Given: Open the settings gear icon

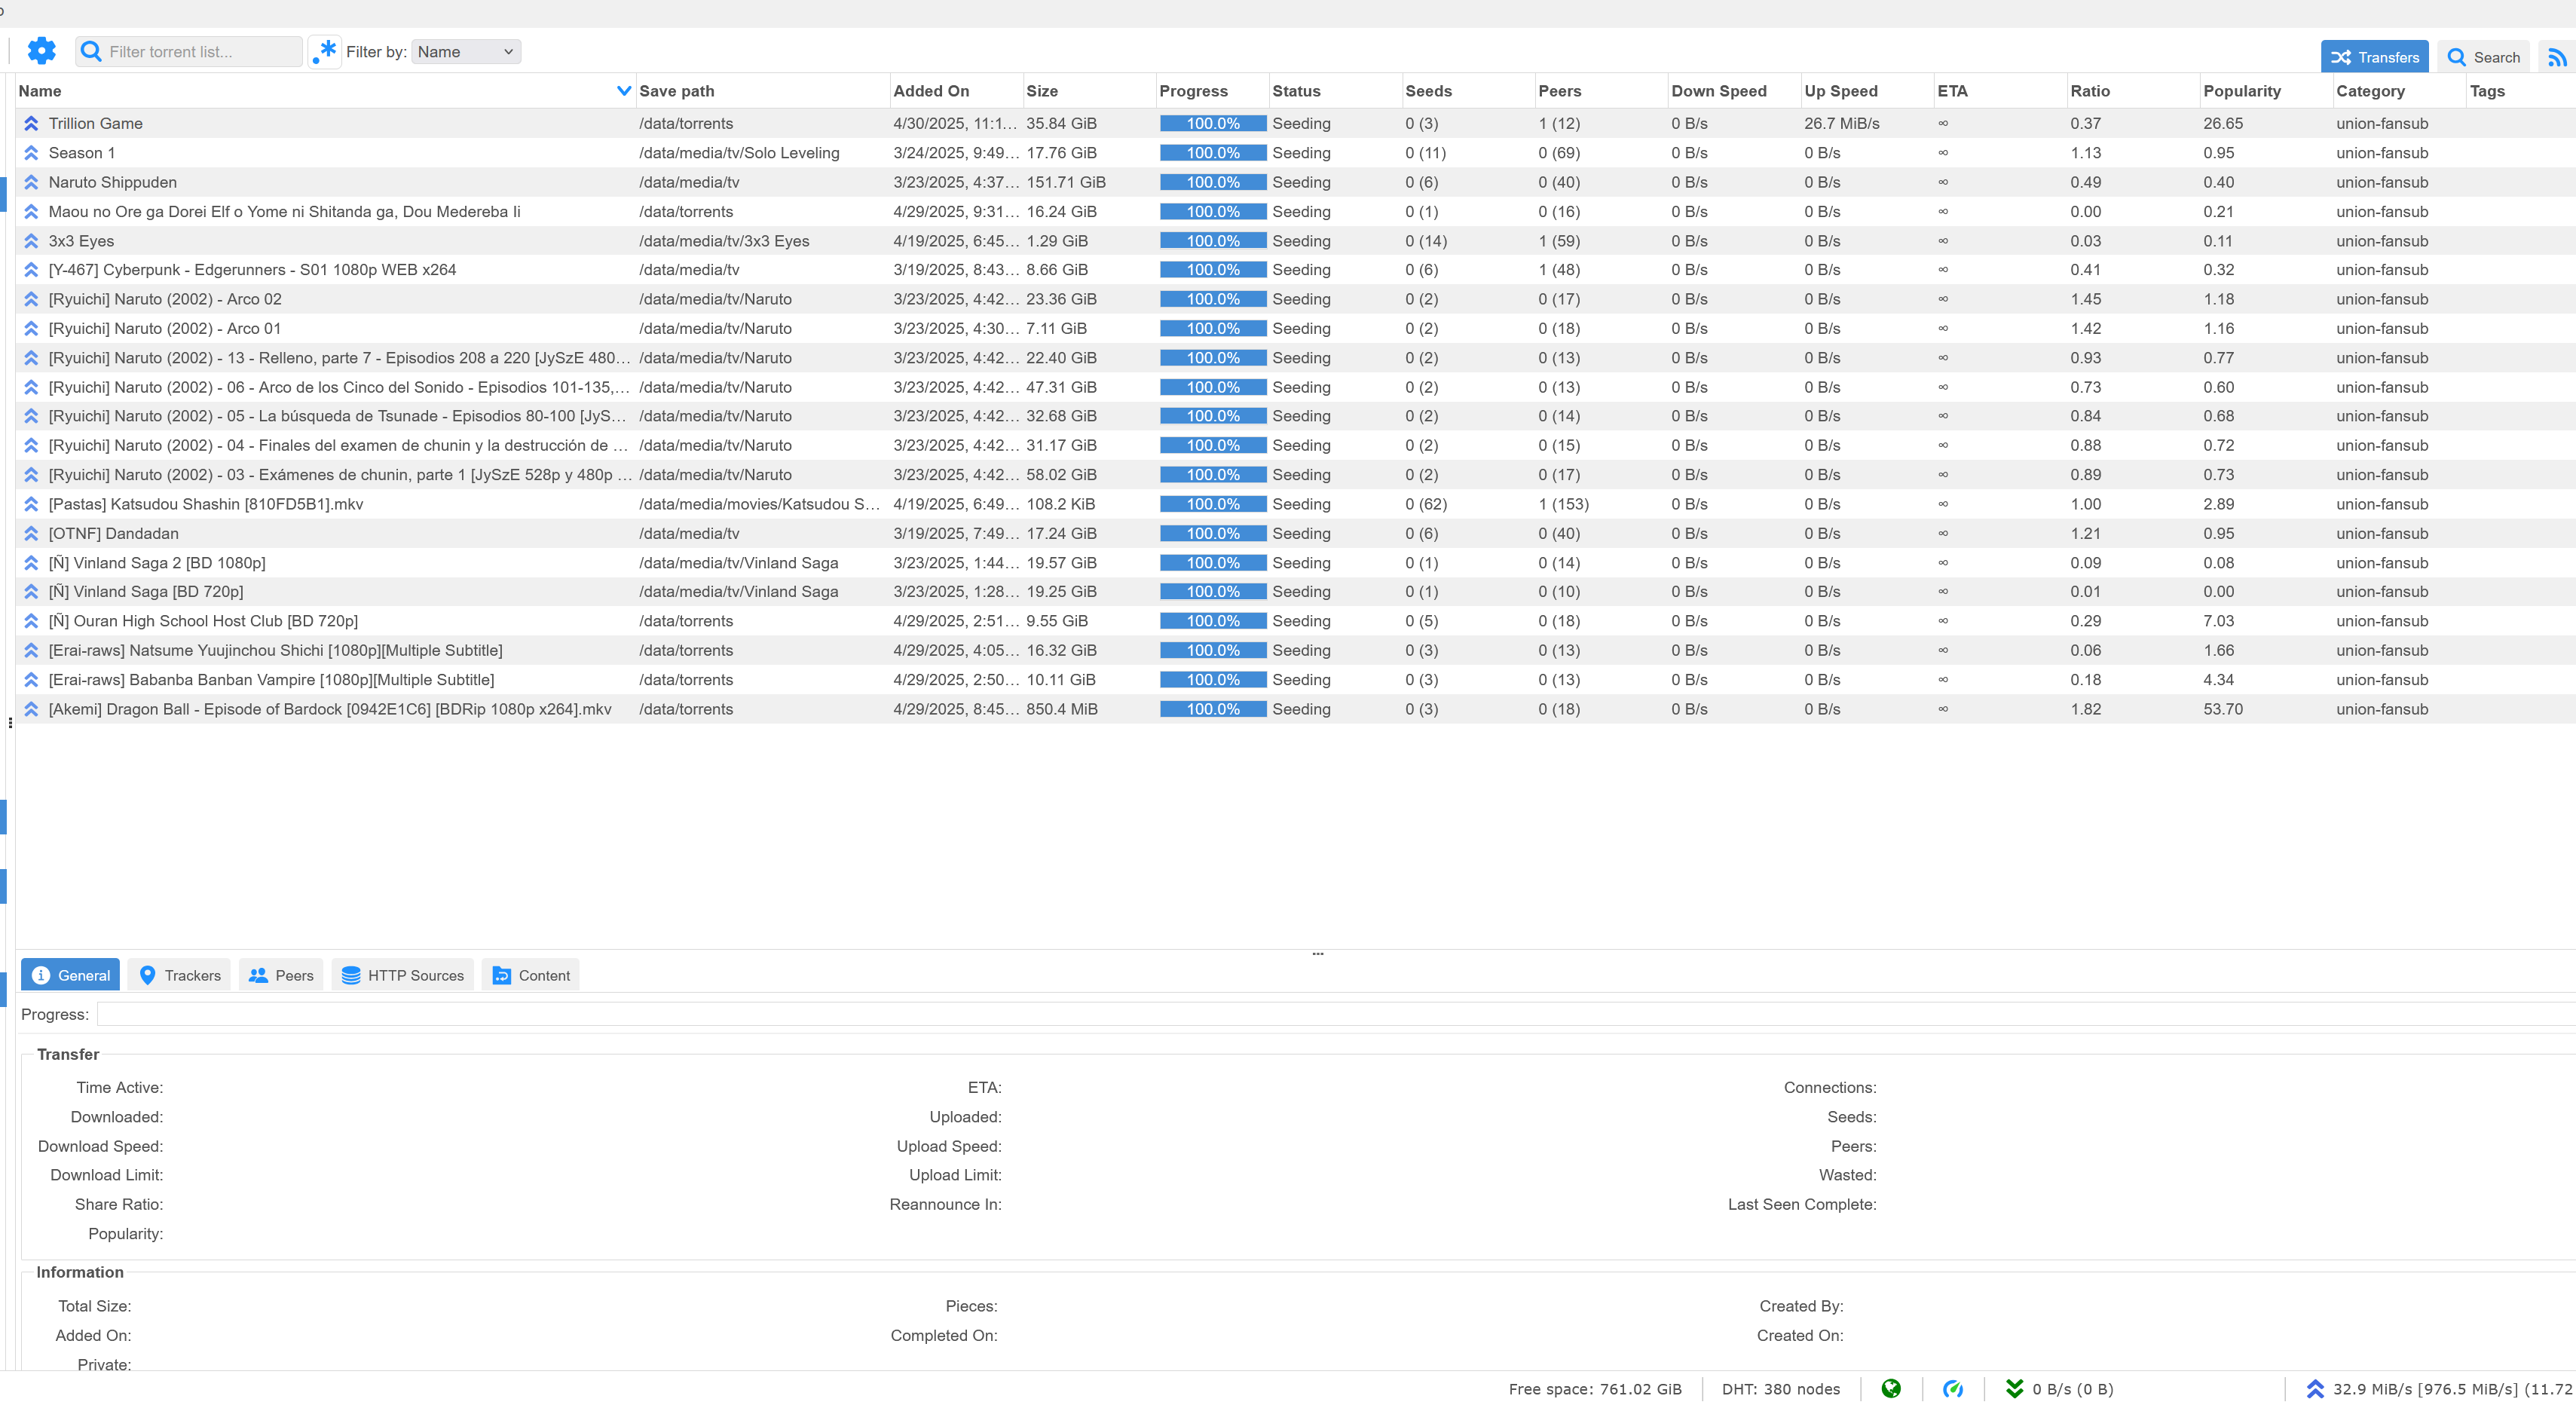Looking at the screenshot, I should point(41,51).
